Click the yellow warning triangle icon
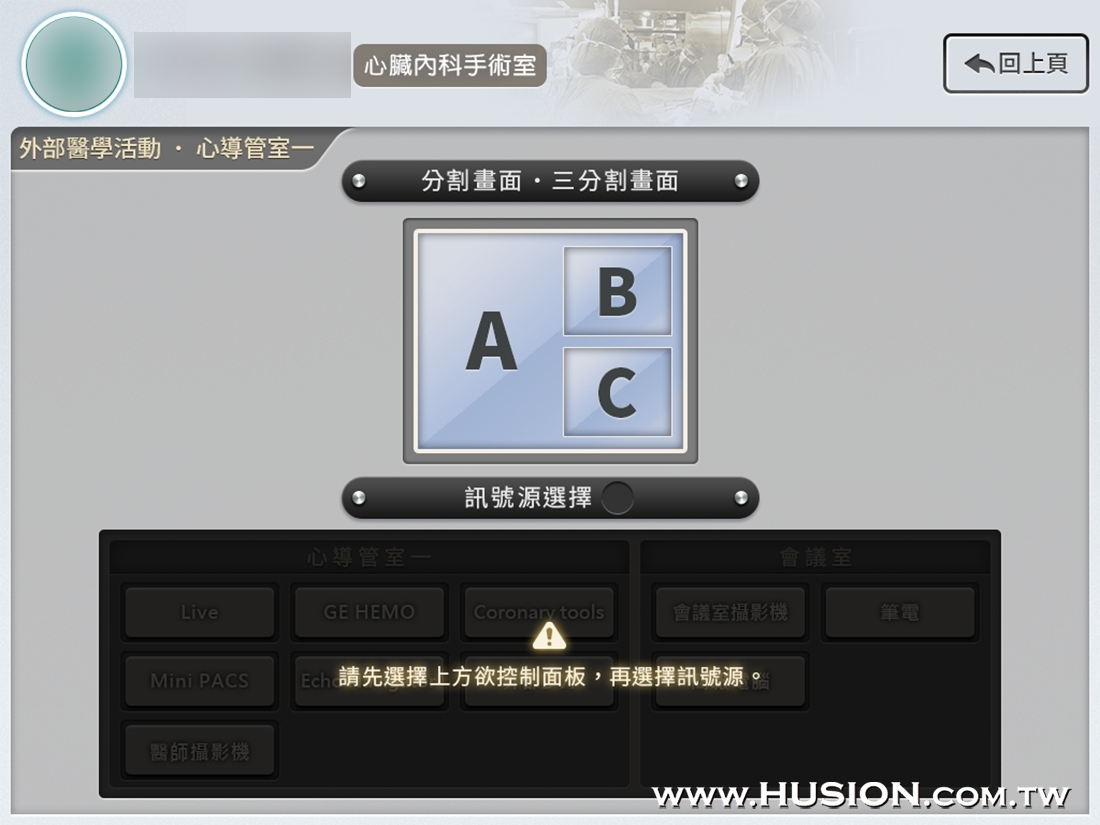The image size is (1100, 825). pos(549,636)
